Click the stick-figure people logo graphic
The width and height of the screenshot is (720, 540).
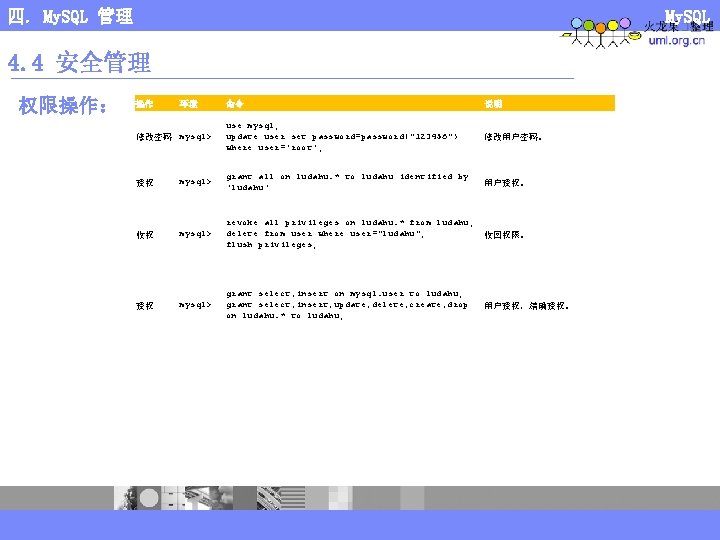(x=600, y=33)
